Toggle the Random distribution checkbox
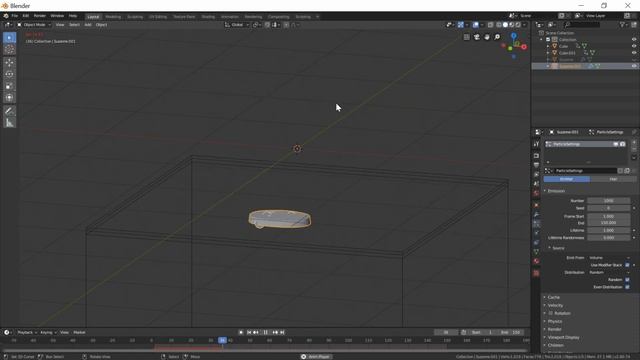This screenshot has width=640, height=360. pyautogui.click(x=627, y=280)
